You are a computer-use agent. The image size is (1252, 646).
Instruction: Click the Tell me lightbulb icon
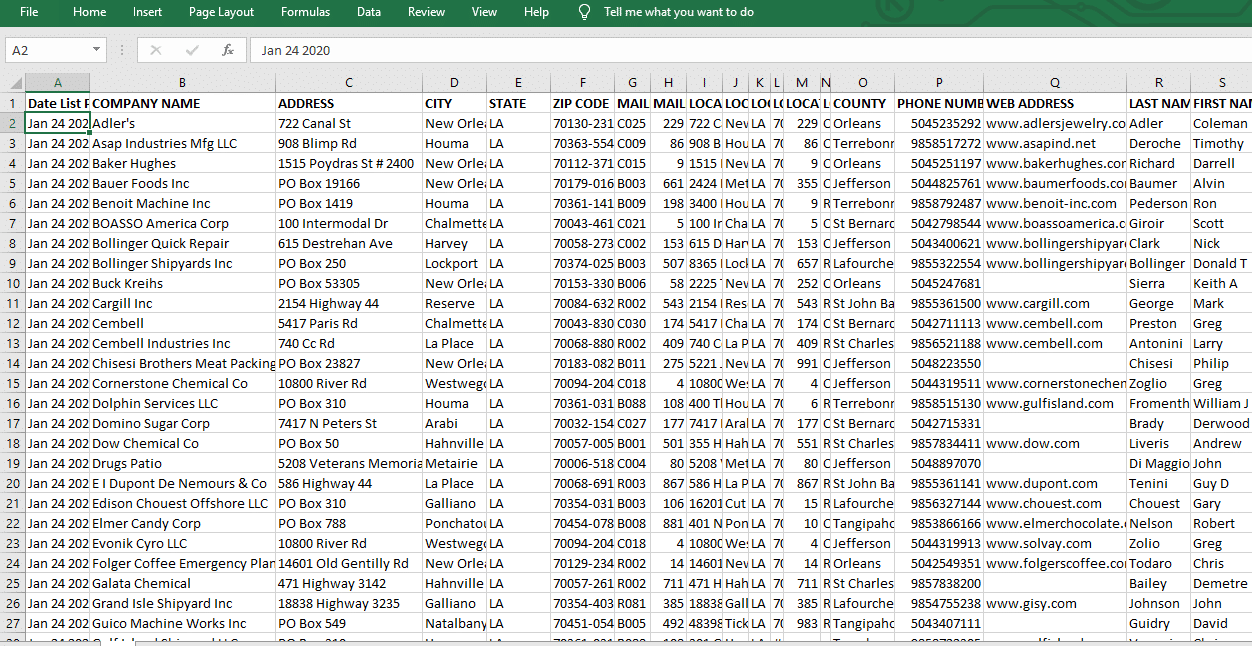pyautogui.click(x=584, y=12)
